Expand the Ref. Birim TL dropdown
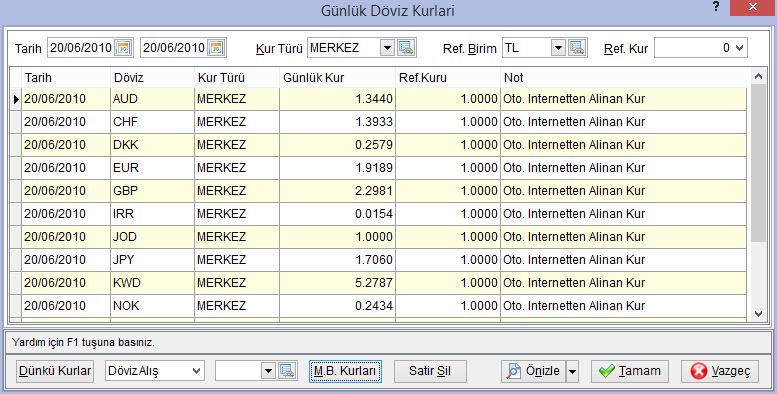 [x=558, y=48]
